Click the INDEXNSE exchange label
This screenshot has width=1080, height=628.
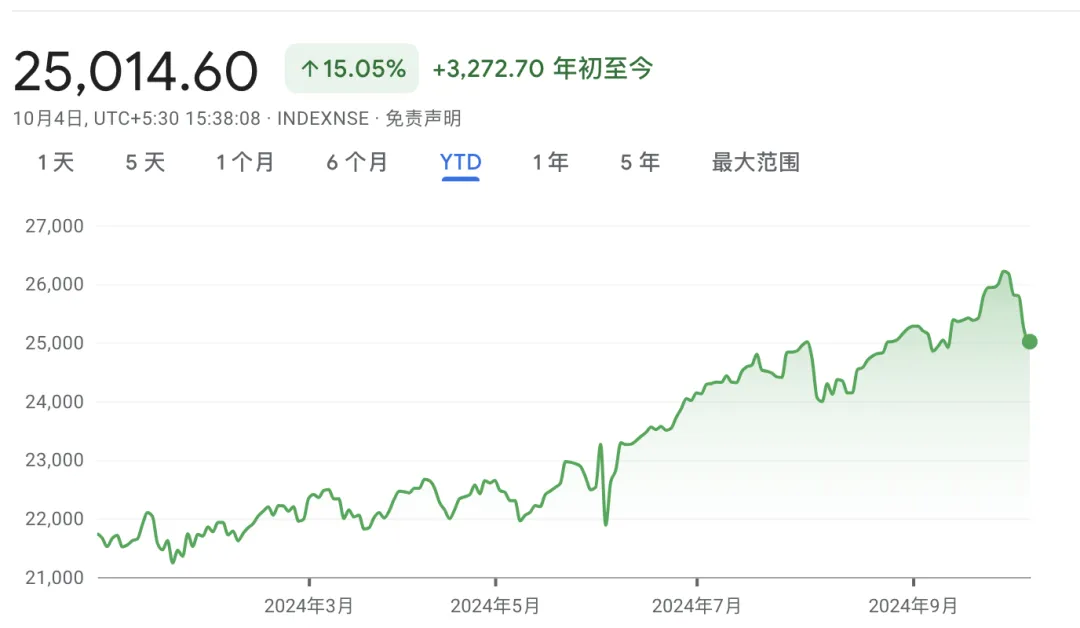321,118
